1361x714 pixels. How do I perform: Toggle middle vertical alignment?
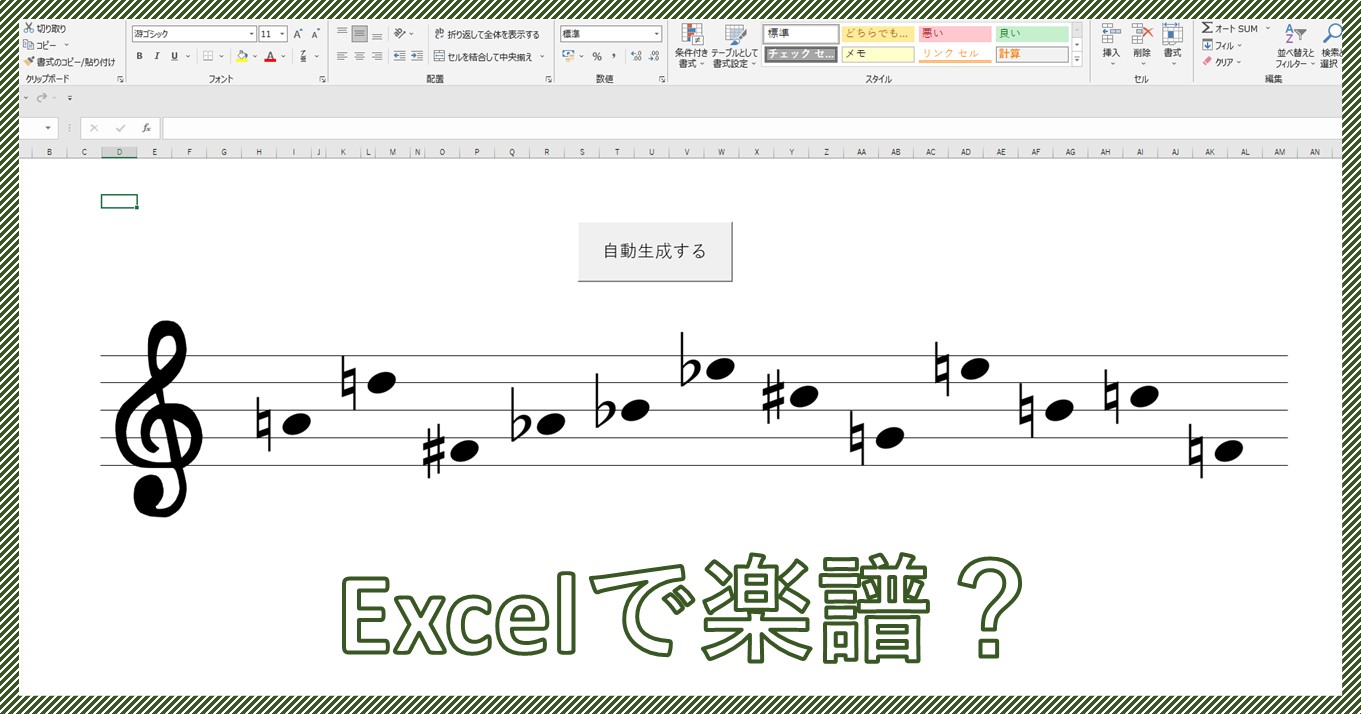(359, 34)
